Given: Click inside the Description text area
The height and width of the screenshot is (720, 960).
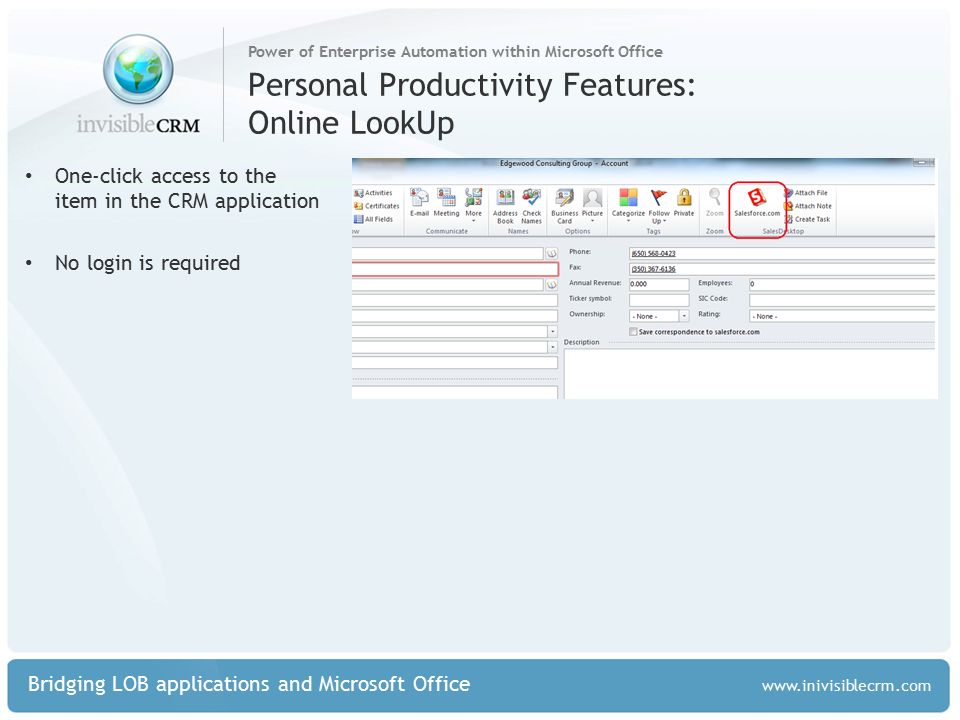Looking at the screenshot, I should (751, 373).
